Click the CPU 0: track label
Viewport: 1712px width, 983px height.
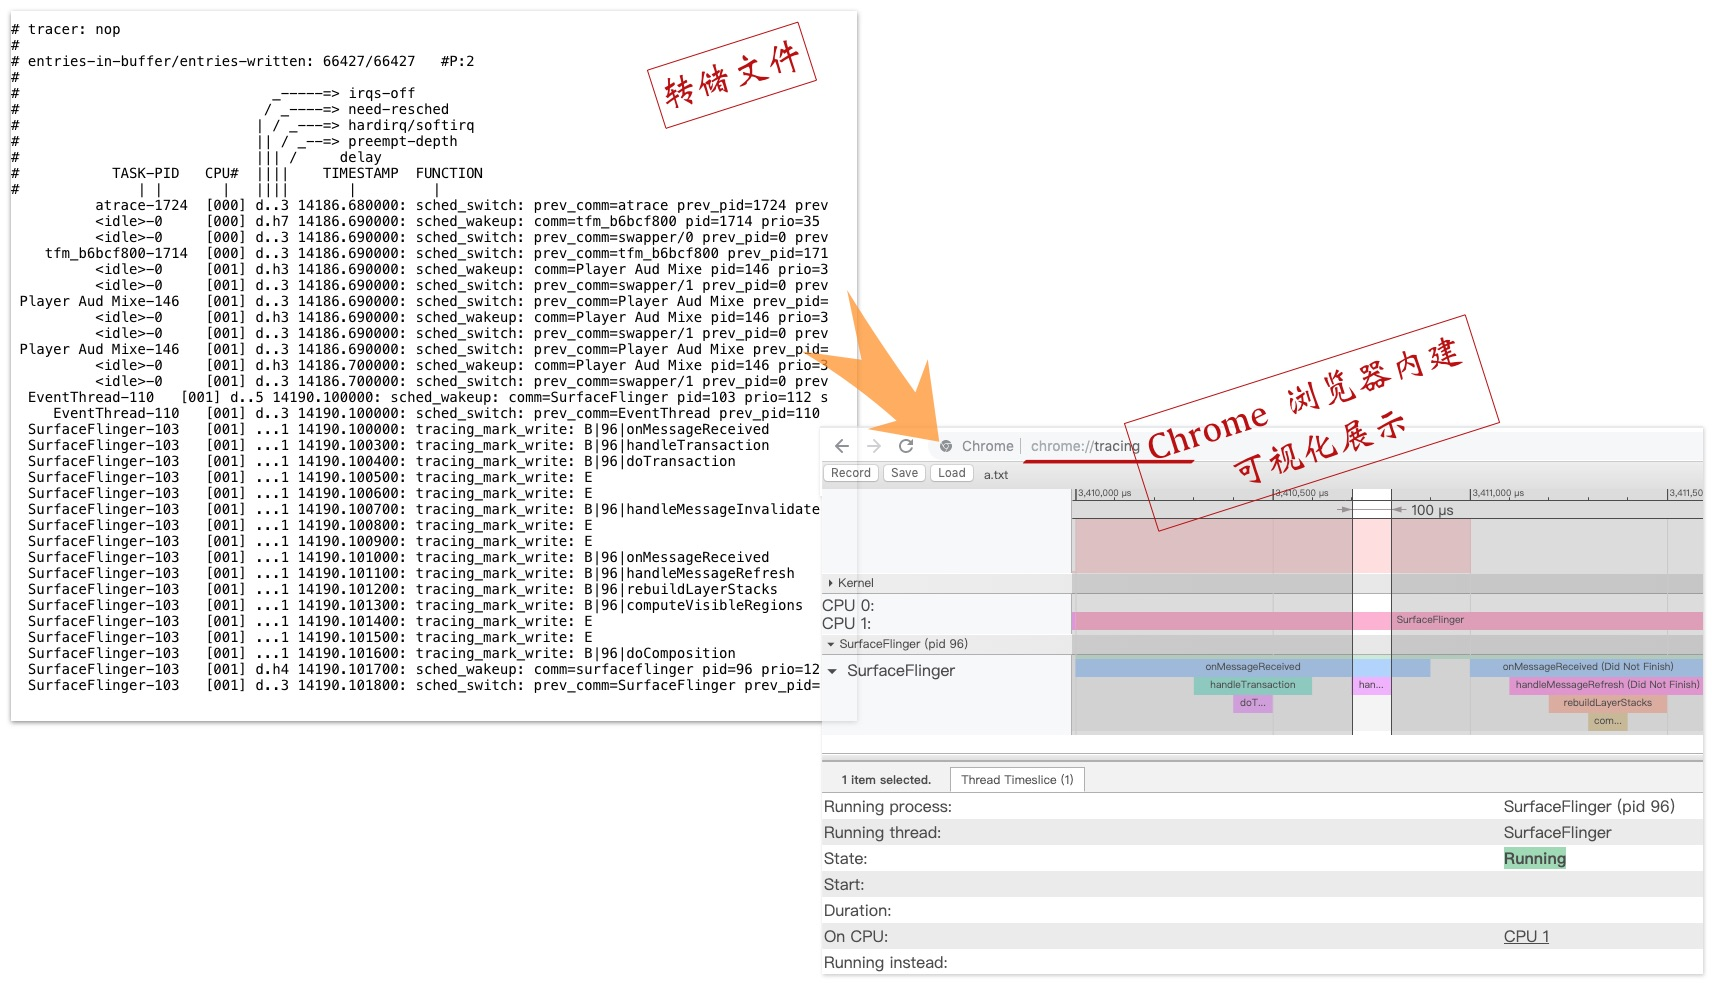(x=848, y=606)
